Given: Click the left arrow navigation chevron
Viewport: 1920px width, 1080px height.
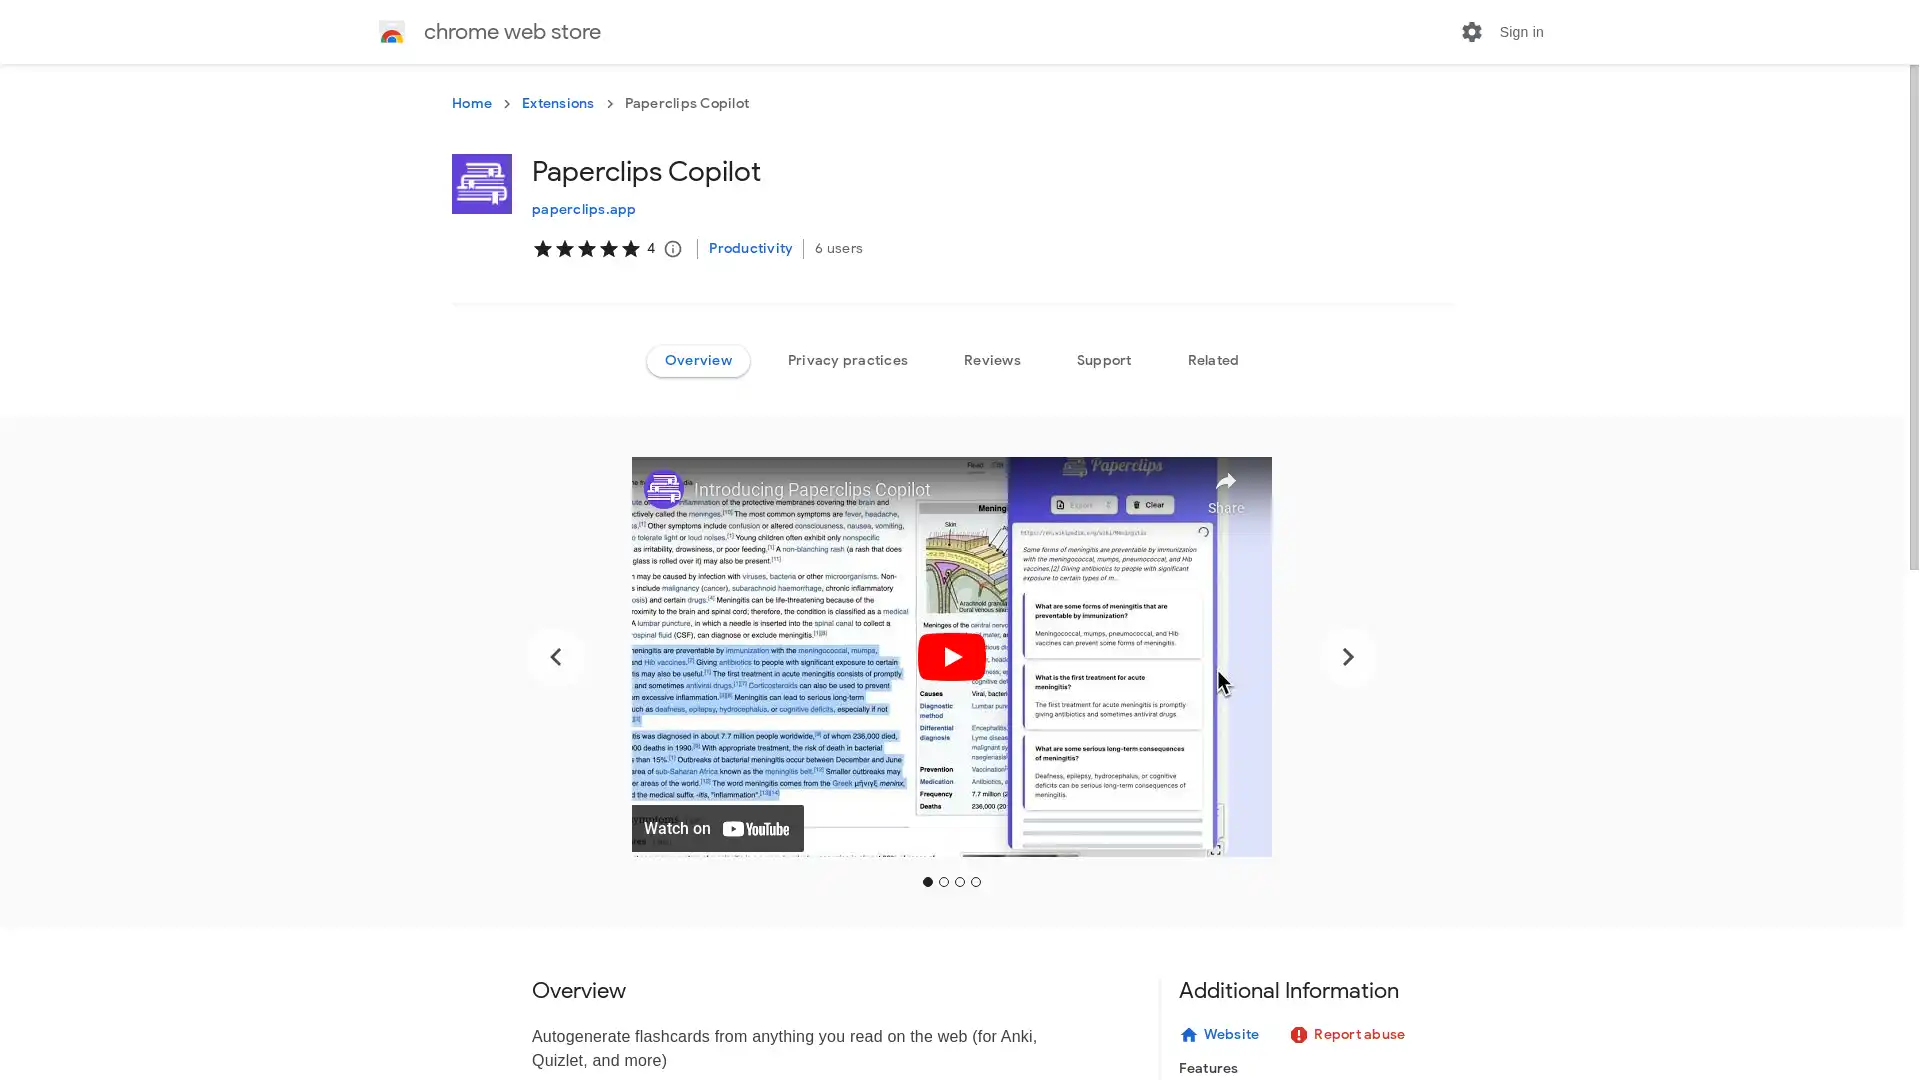Looking at the screenshot, I should click(555, 655).
